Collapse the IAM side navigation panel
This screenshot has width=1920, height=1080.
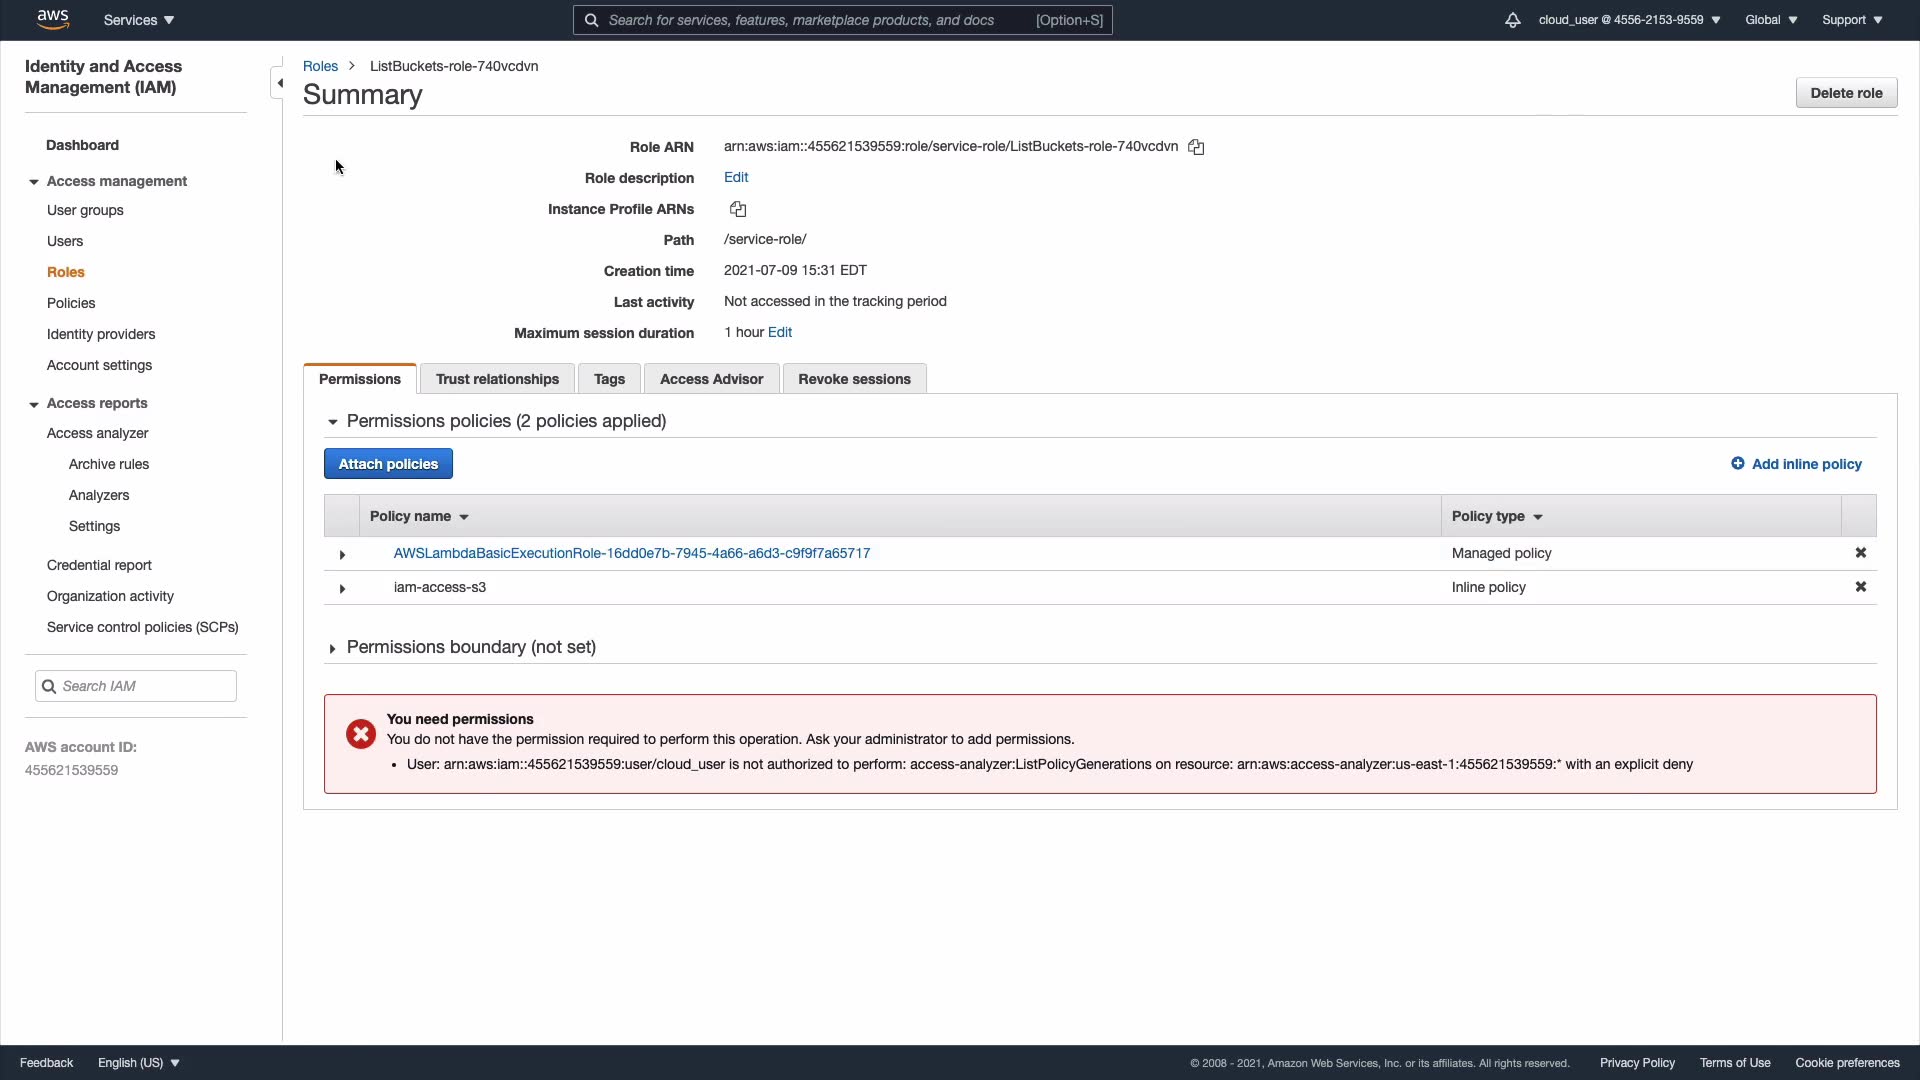click(x=279, y=83)
